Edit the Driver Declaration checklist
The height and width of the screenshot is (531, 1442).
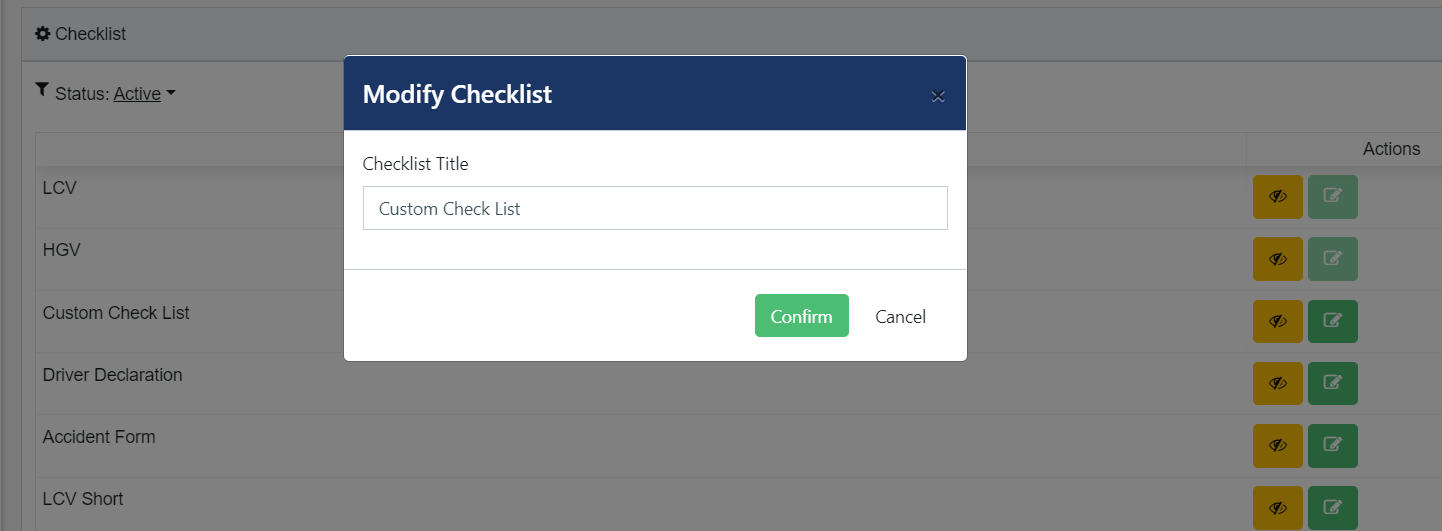coord(1332,383)
